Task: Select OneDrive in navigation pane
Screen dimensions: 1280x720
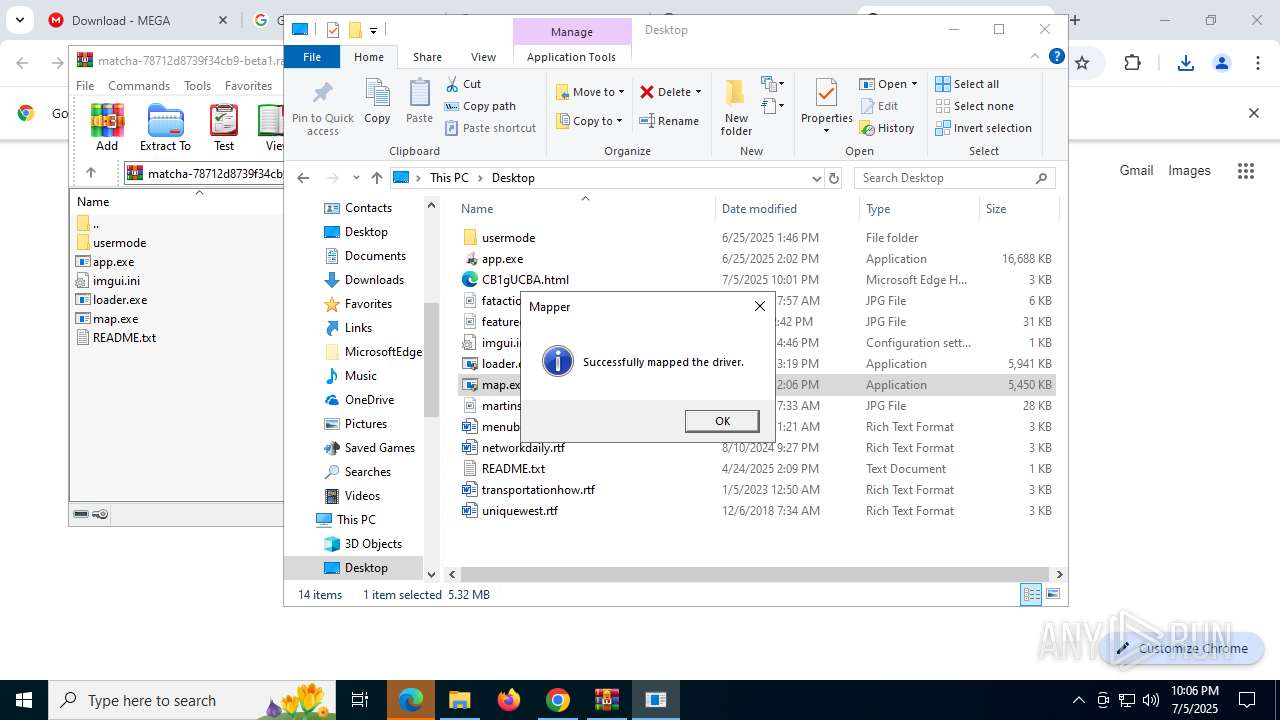Action: (369, 400)
